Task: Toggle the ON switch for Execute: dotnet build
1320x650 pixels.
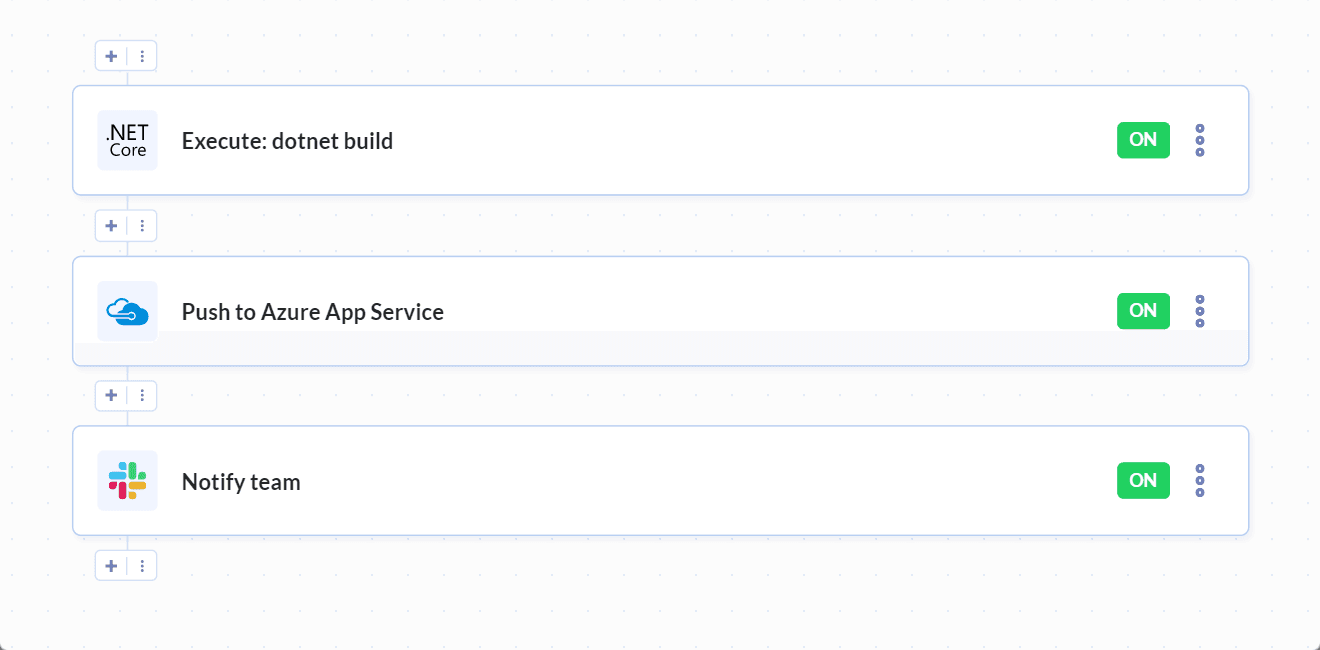Action: [x=1143, y=140]
